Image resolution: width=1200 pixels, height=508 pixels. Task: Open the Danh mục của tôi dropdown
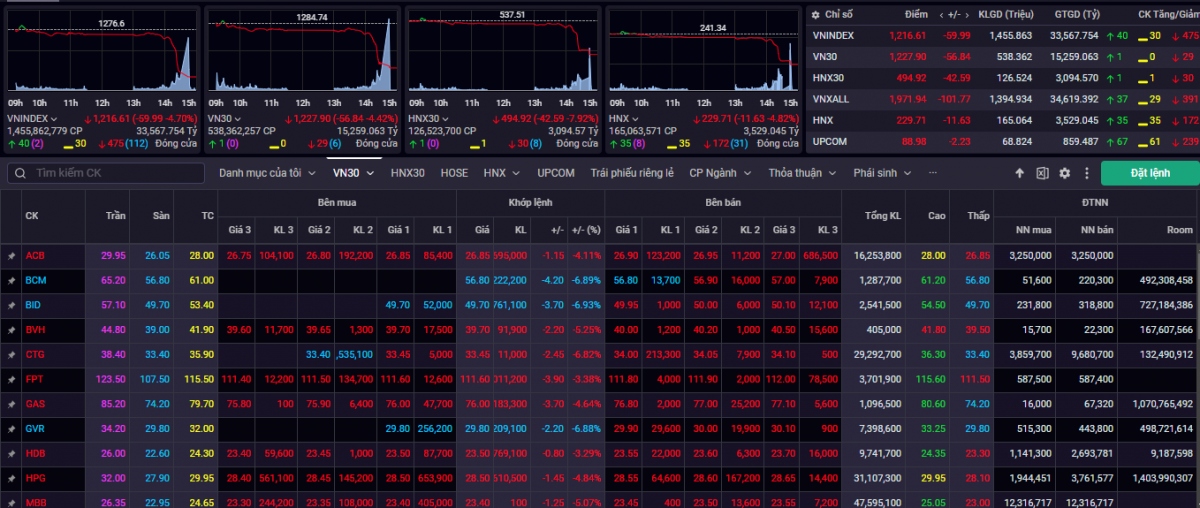pos(266,173)
